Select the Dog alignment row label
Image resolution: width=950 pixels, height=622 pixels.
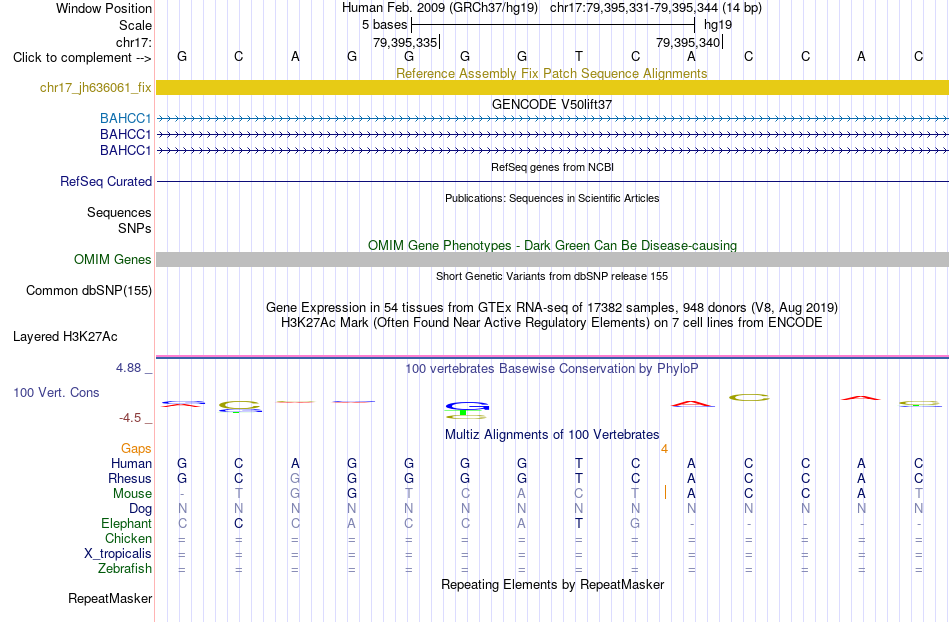point(140,509)
